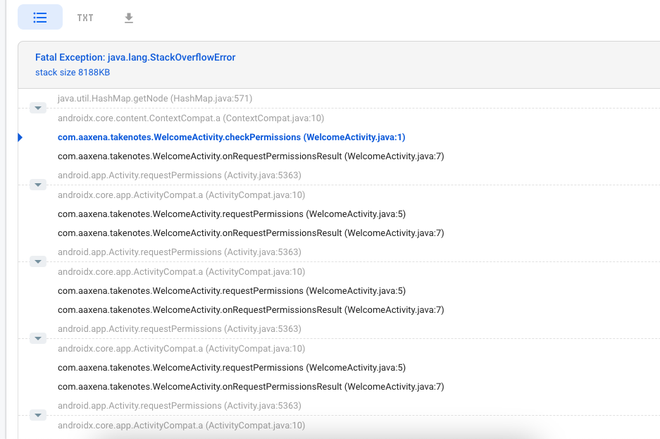This screenshot has height=439, width=660.
Task: Switch to the list stack trace view
Action: pyautogui.click(x=40, y=18)
